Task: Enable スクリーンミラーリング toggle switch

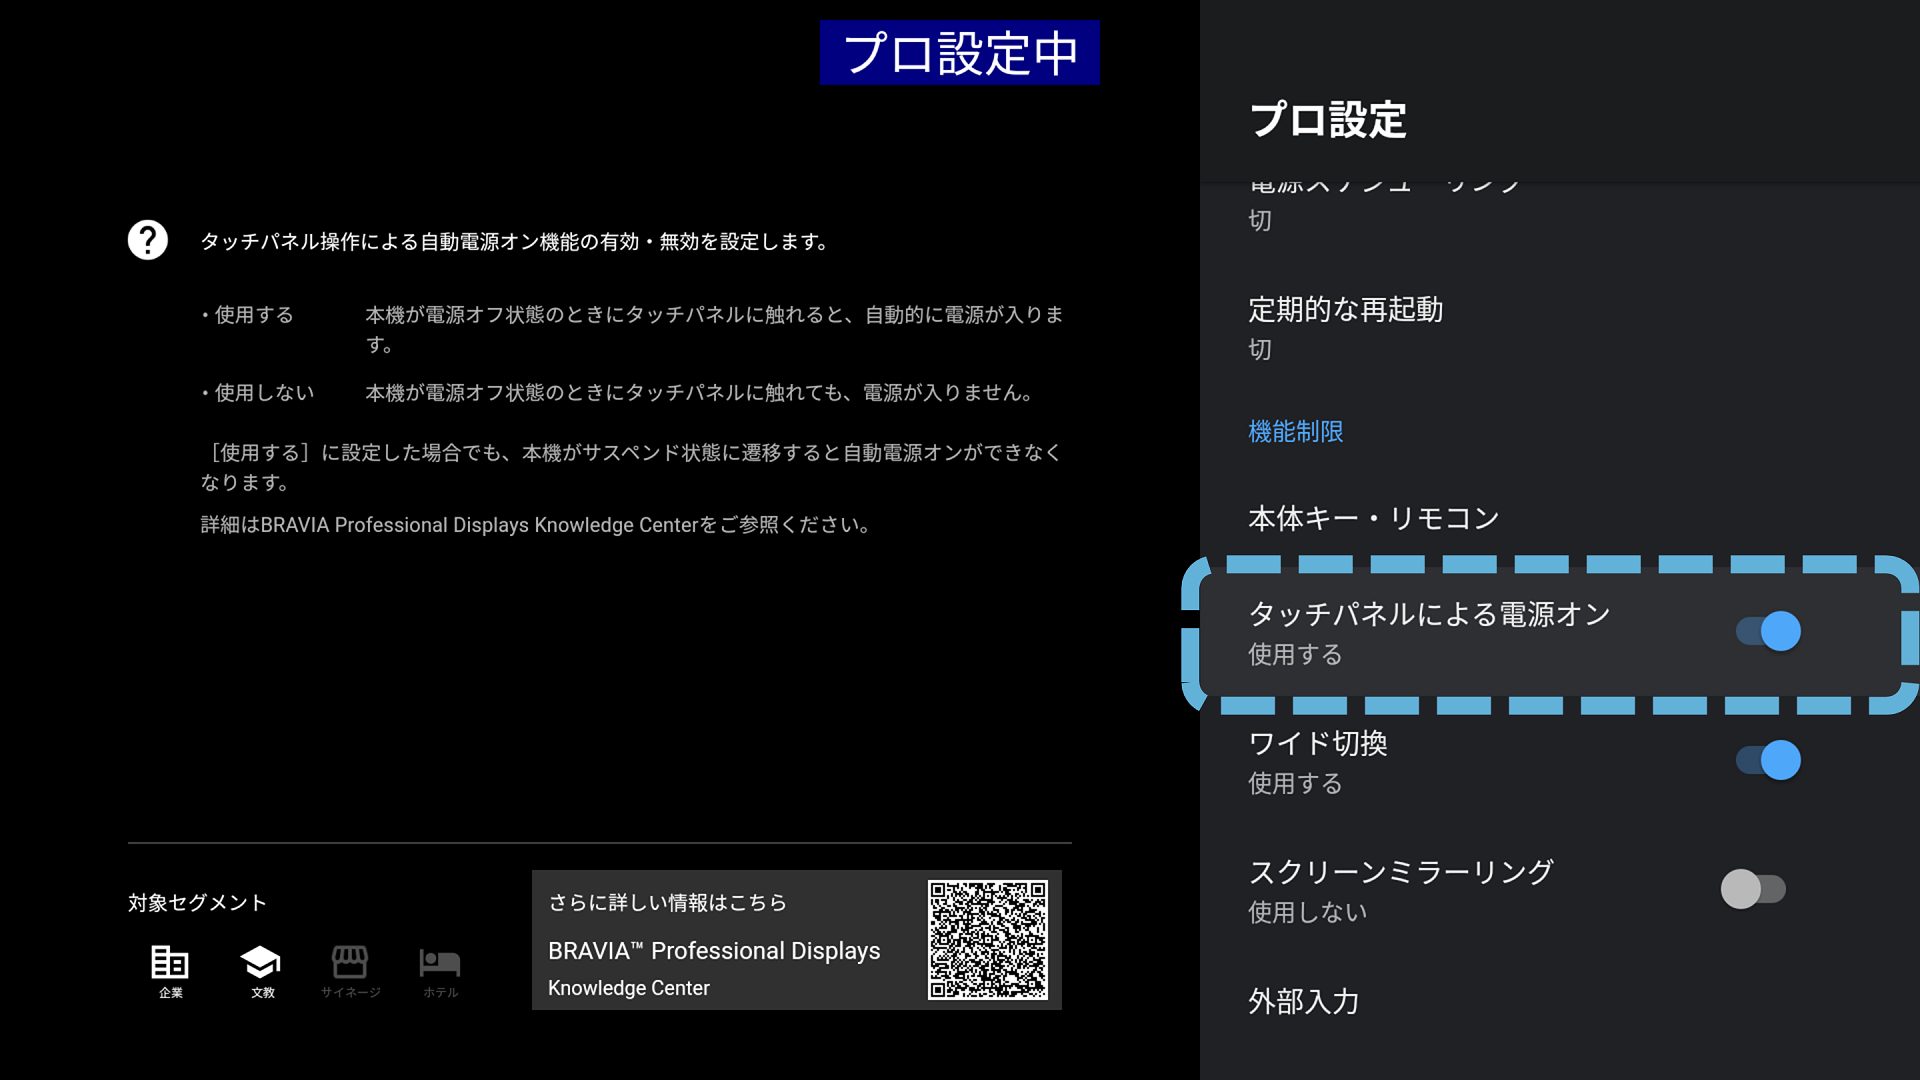Action: point(1753,889)
